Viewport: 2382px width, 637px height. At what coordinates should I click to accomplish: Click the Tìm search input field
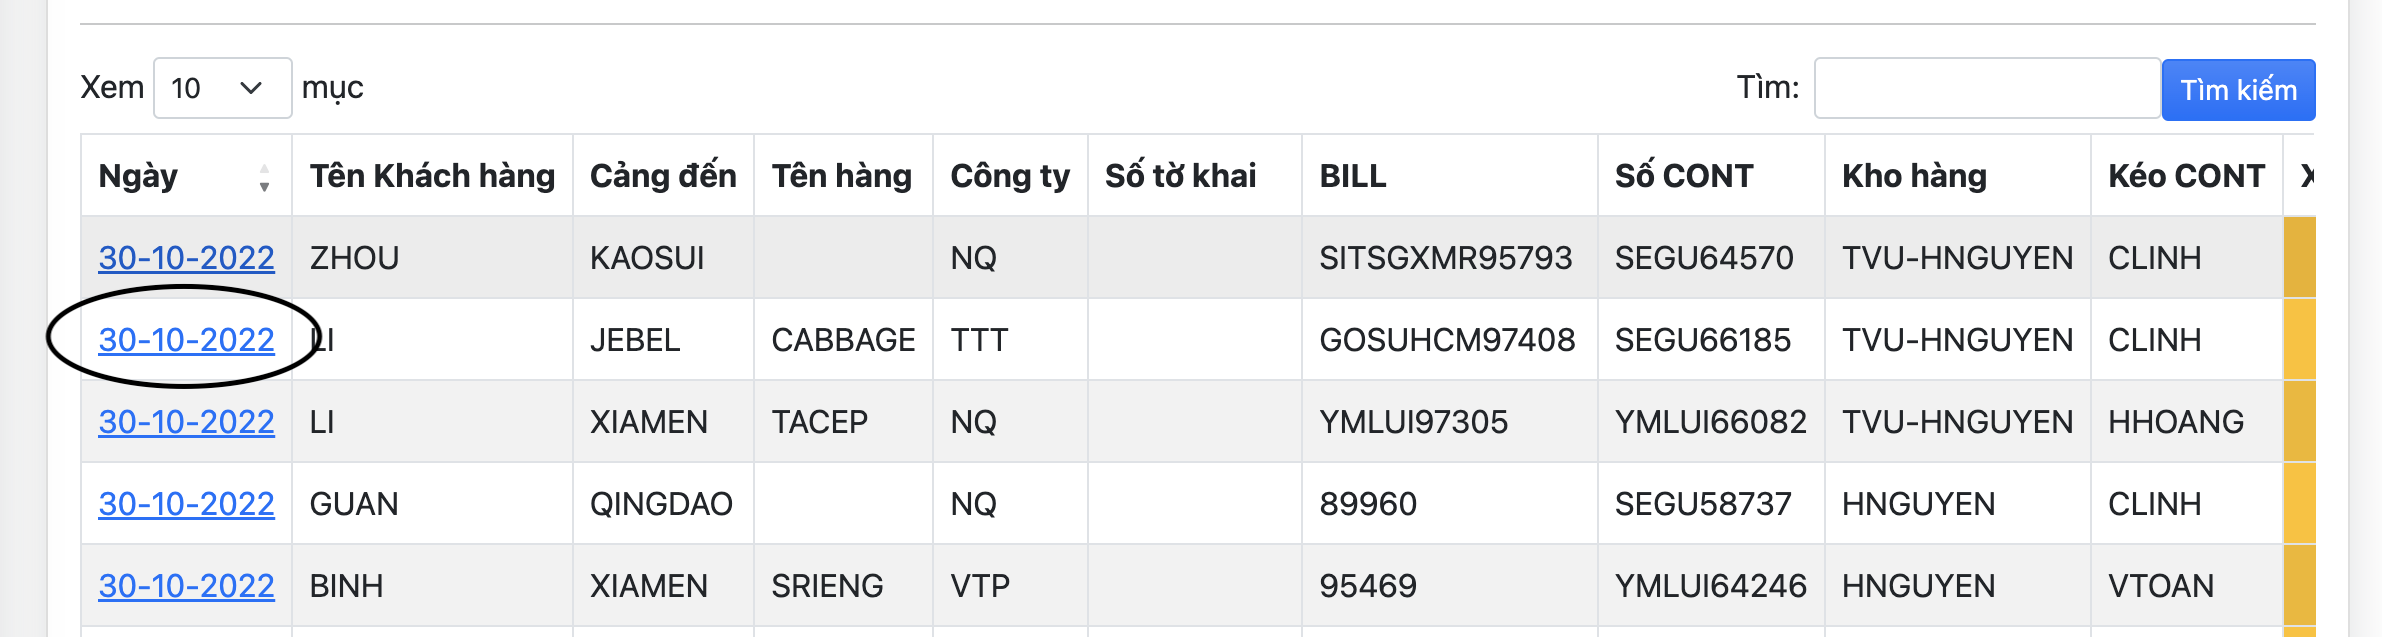coord(1986,88)
